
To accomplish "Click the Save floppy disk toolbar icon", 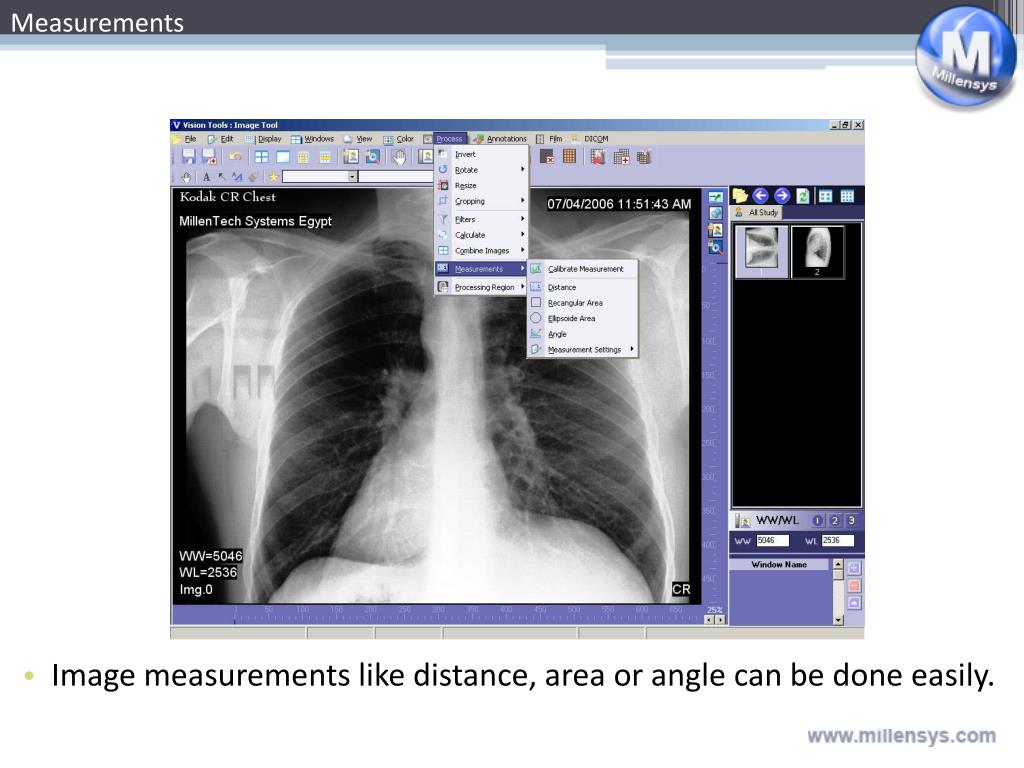I will (x=189, y=157).
